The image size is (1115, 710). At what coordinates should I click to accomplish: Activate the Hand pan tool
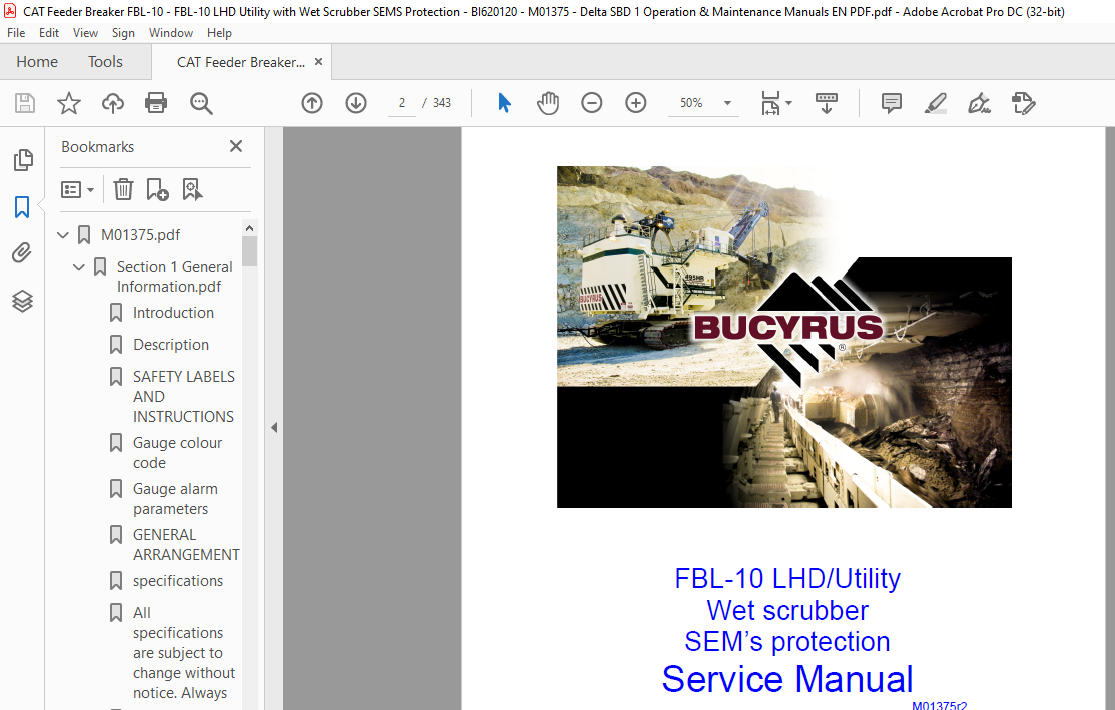pyautogui.click(x=548, y=103)
